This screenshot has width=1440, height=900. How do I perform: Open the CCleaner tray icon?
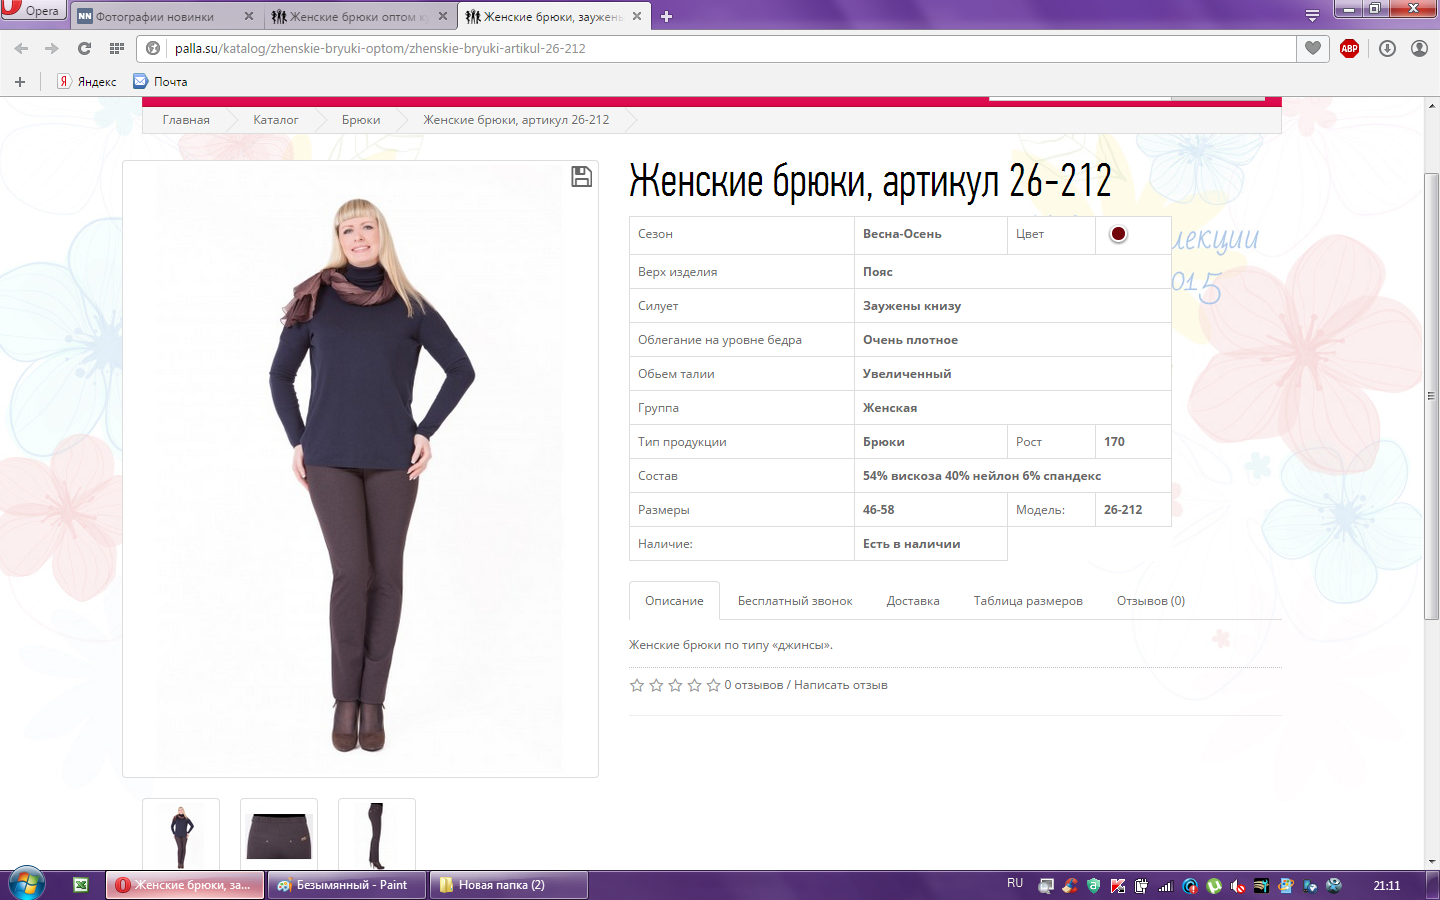click(x=1070, y=886)
